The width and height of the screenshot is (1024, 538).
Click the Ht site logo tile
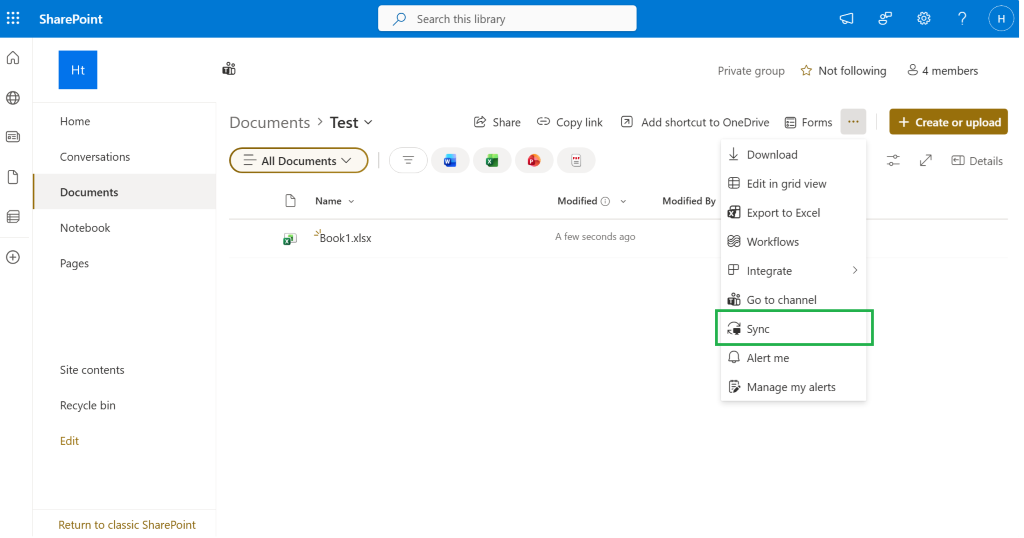(x=78, y=70)
